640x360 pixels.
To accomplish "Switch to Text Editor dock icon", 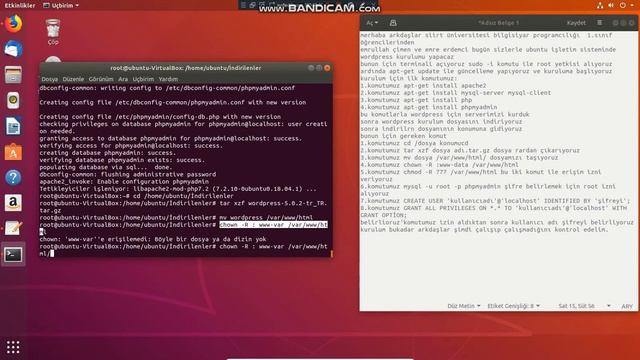I will (13, 229).
